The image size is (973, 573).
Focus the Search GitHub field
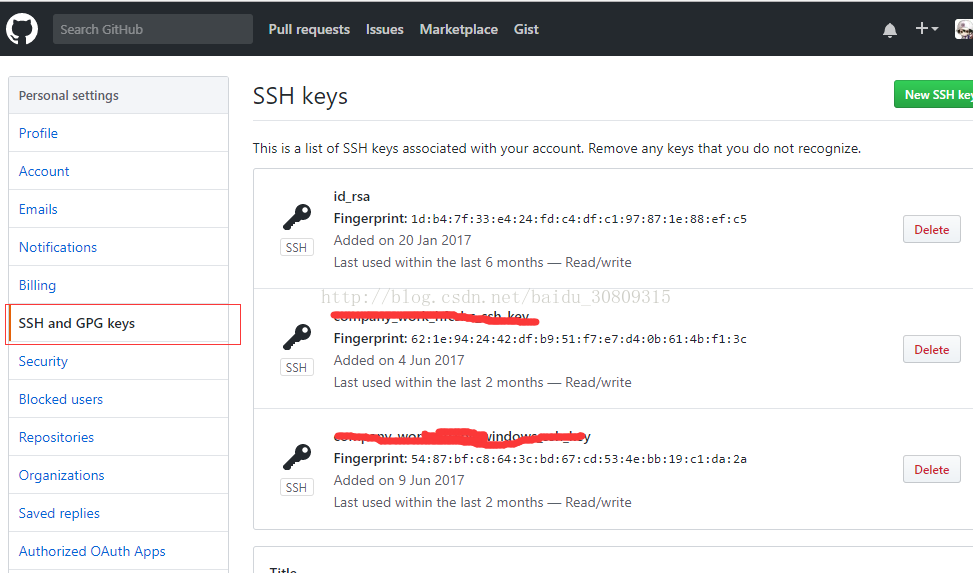(x=152, y=29)
